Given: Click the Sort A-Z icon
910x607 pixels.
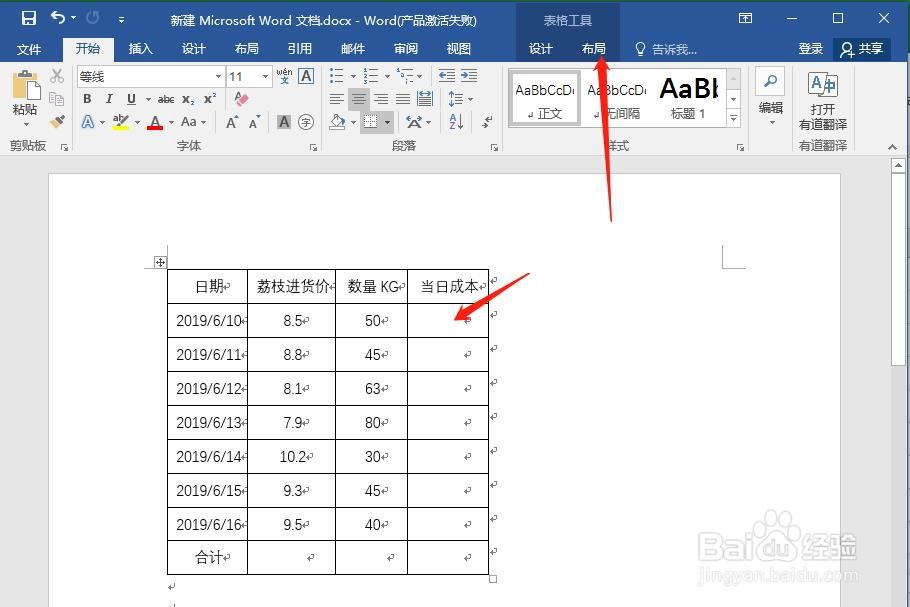Looking at the screenshot, I should point(456,122).
